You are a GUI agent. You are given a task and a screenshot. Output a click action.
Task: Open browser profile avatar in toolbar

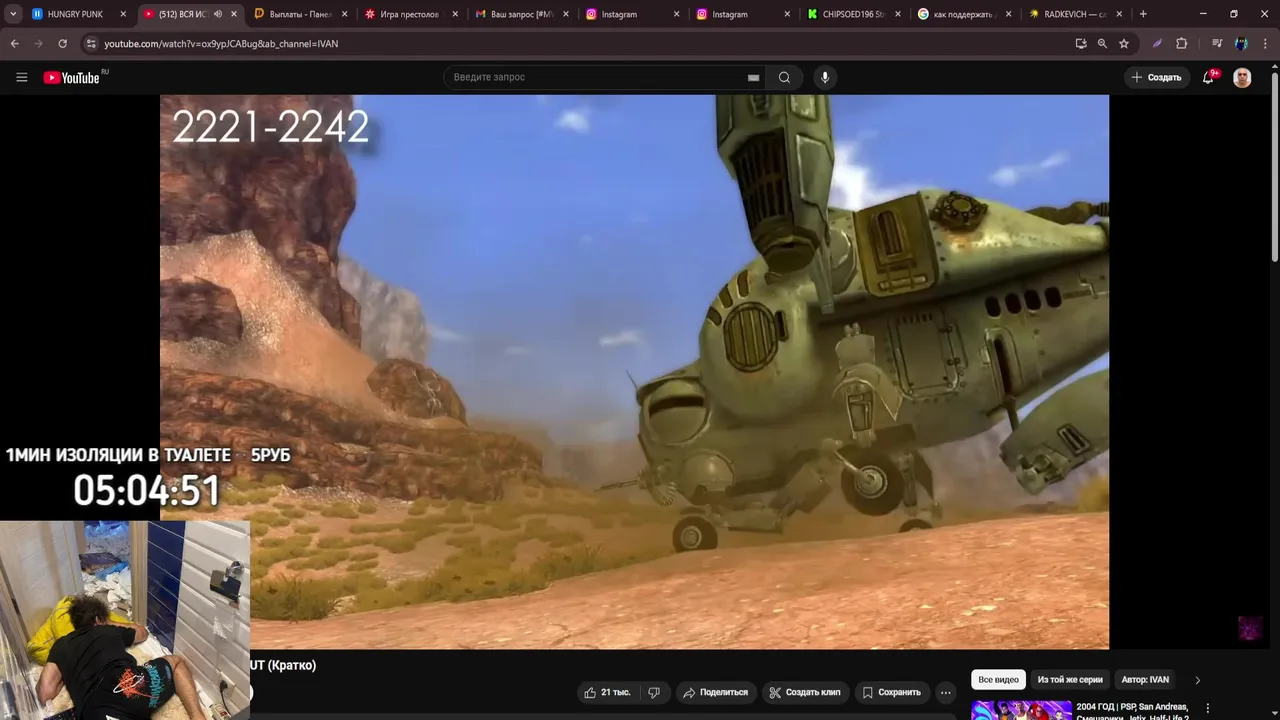click(1241, 44)
